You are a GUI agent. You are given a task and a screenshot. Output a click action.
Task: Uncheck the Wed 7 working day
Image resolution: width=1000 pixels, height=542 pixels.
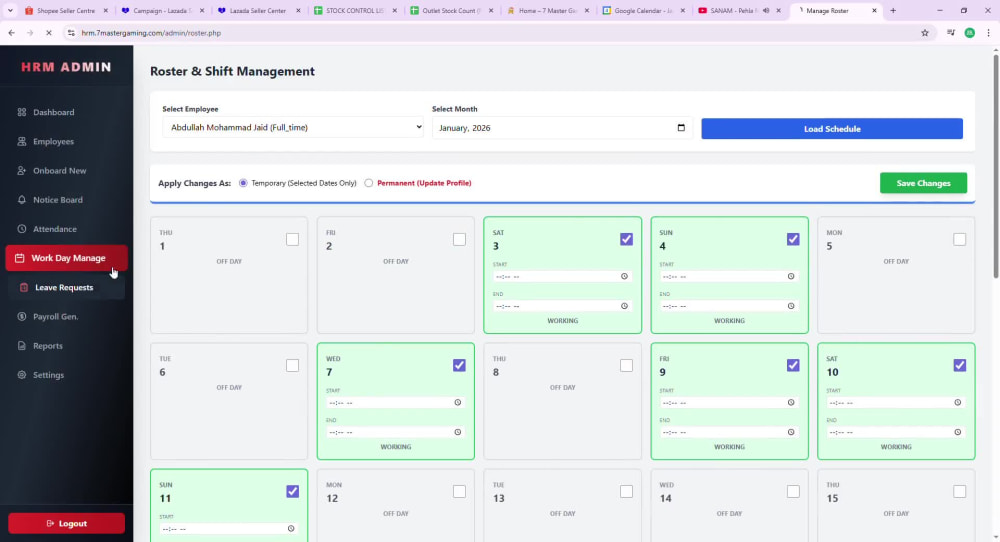[459, 365]
